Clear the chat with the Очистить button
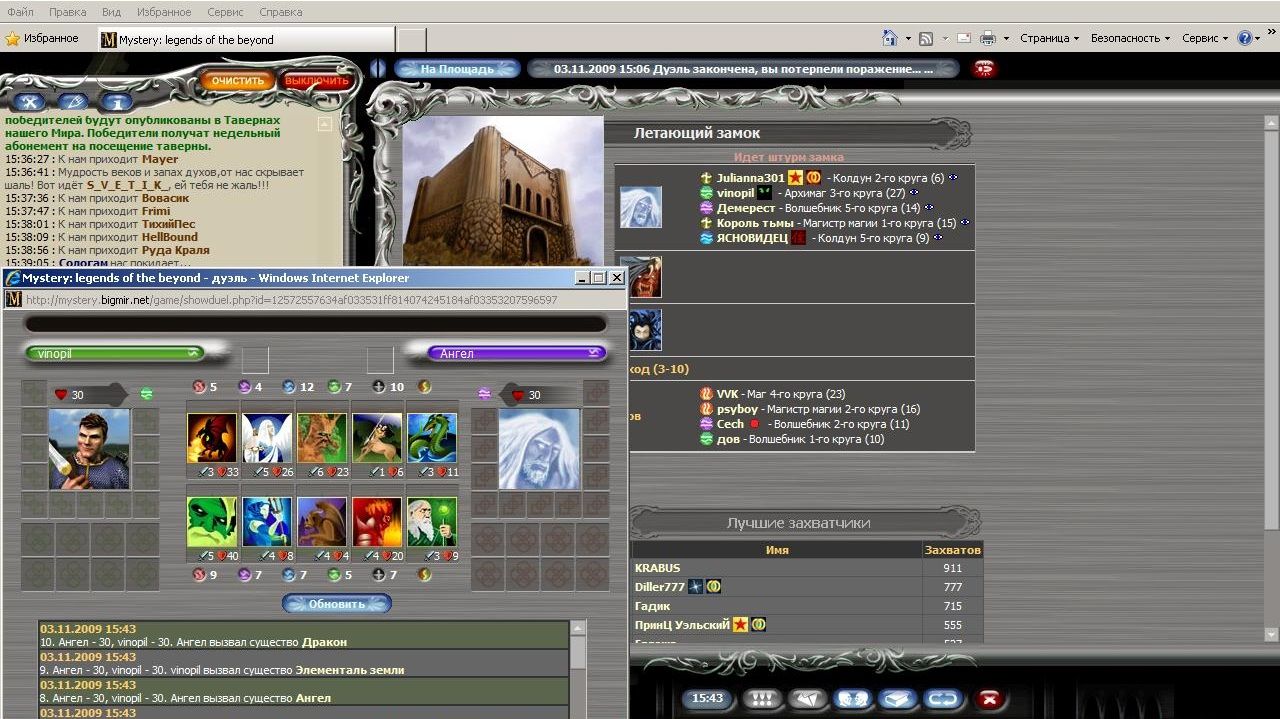Viewport: 1280px width, 719px height. [238, 81]
